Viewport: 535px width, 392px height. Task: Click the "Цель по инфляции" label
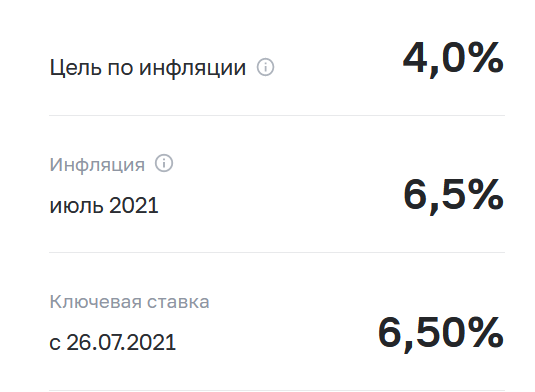[148, 68]
